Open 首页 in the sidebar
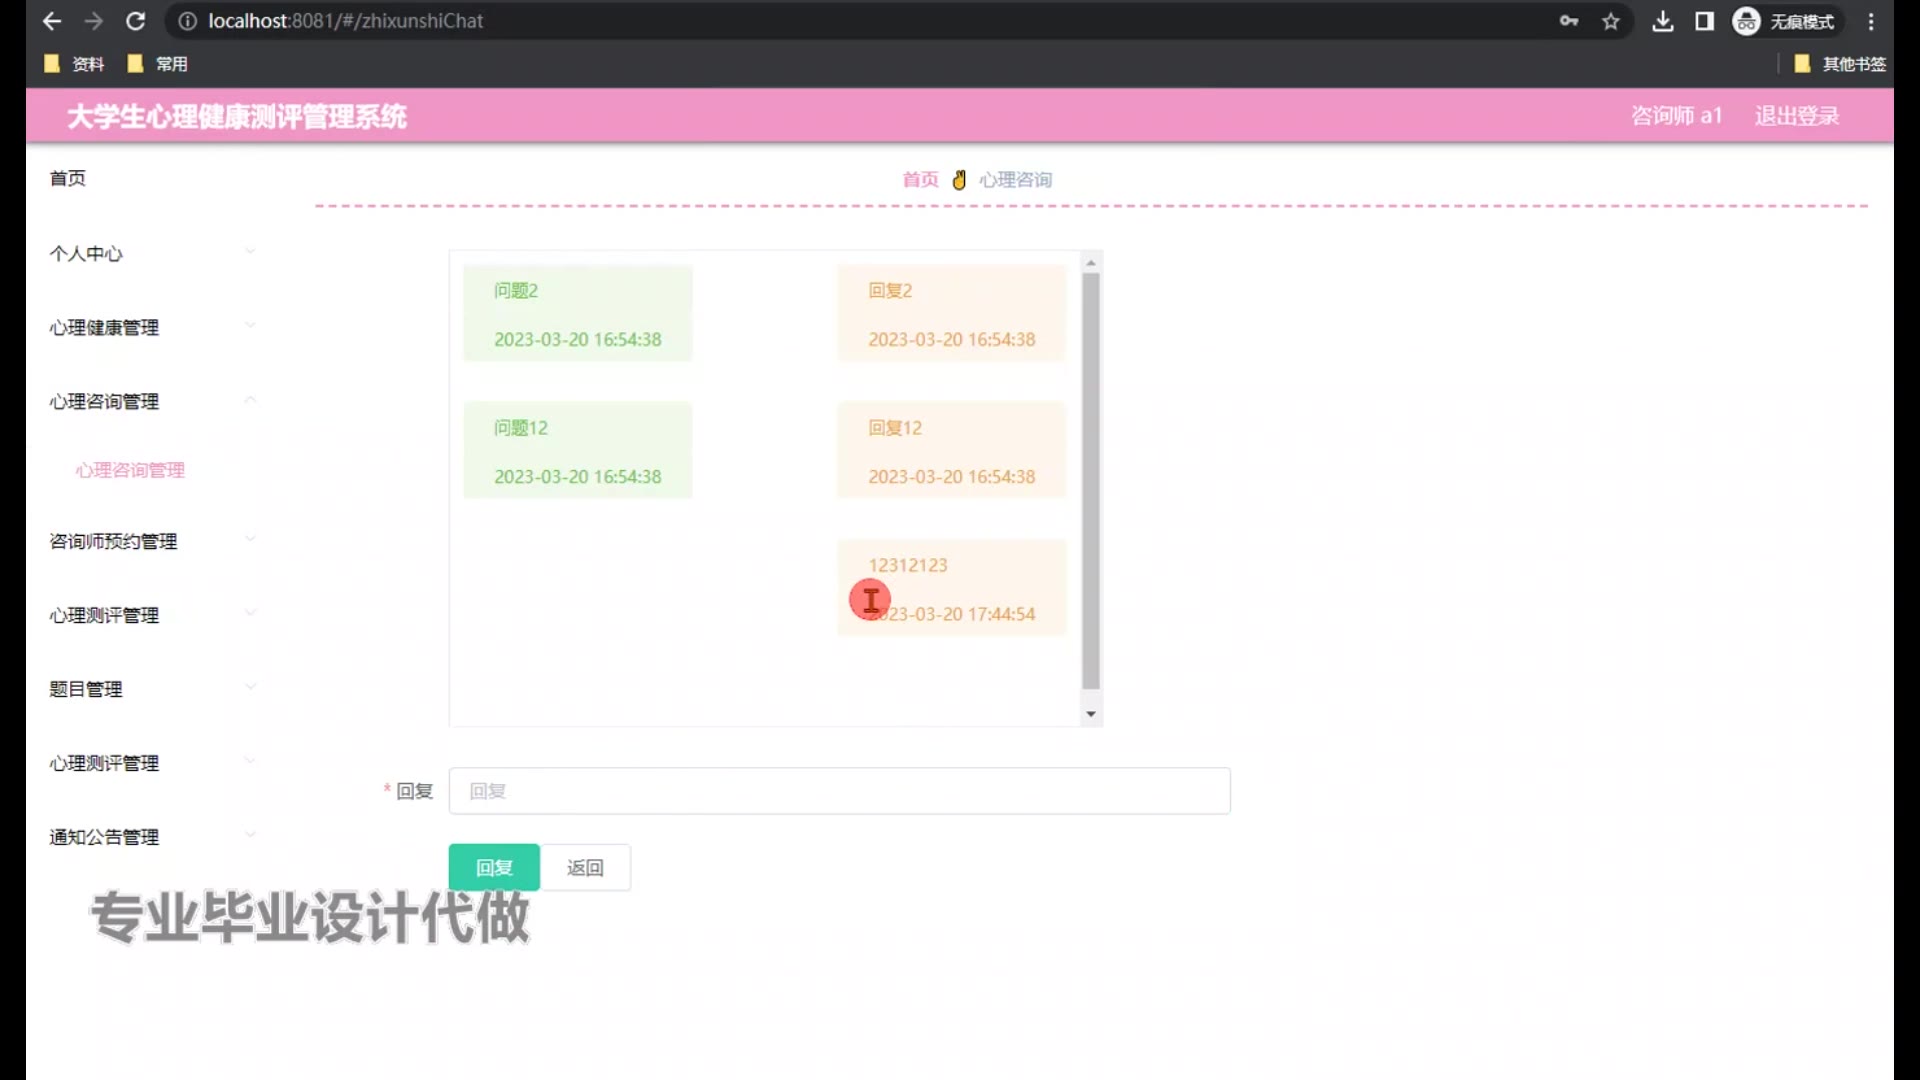The height and width of the screenshot is (1080, 1920). (x=68, y=178)
